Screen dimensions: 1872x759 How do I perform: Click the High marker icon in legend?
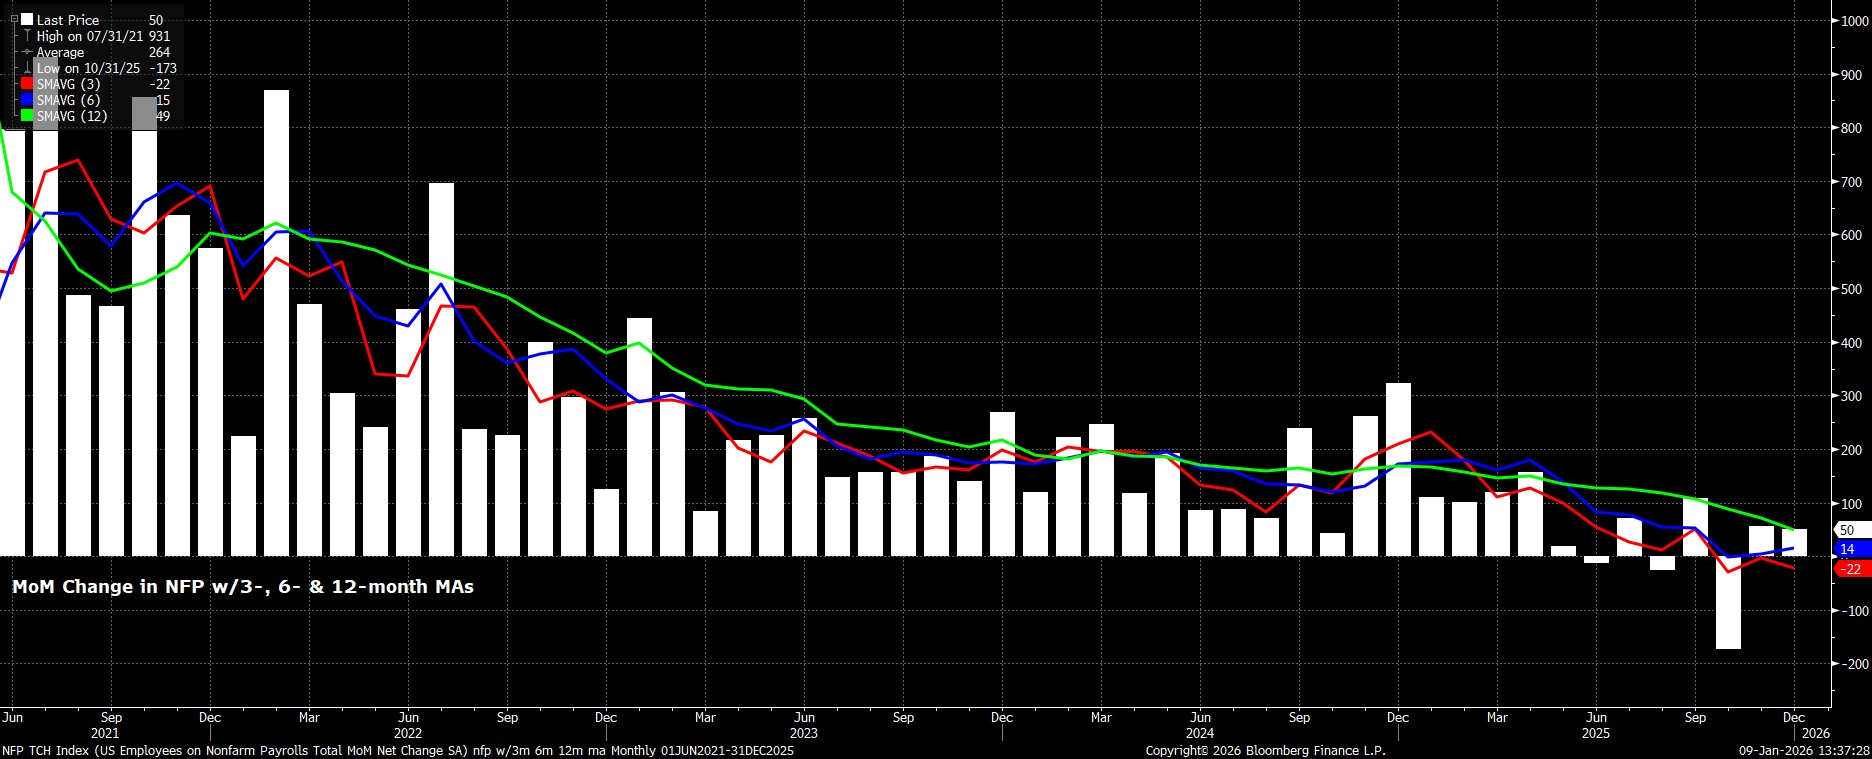tap(27, 36)
